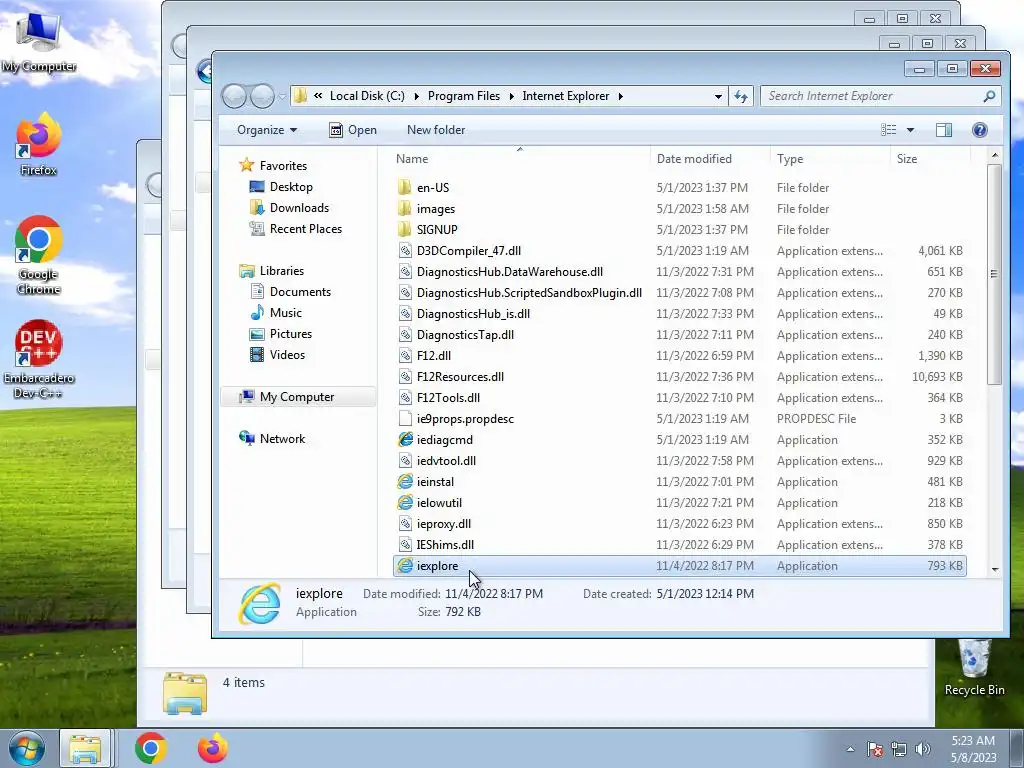
Task: Click the Local Disk (C:) breadcrumb
Action: pos(367,96)
